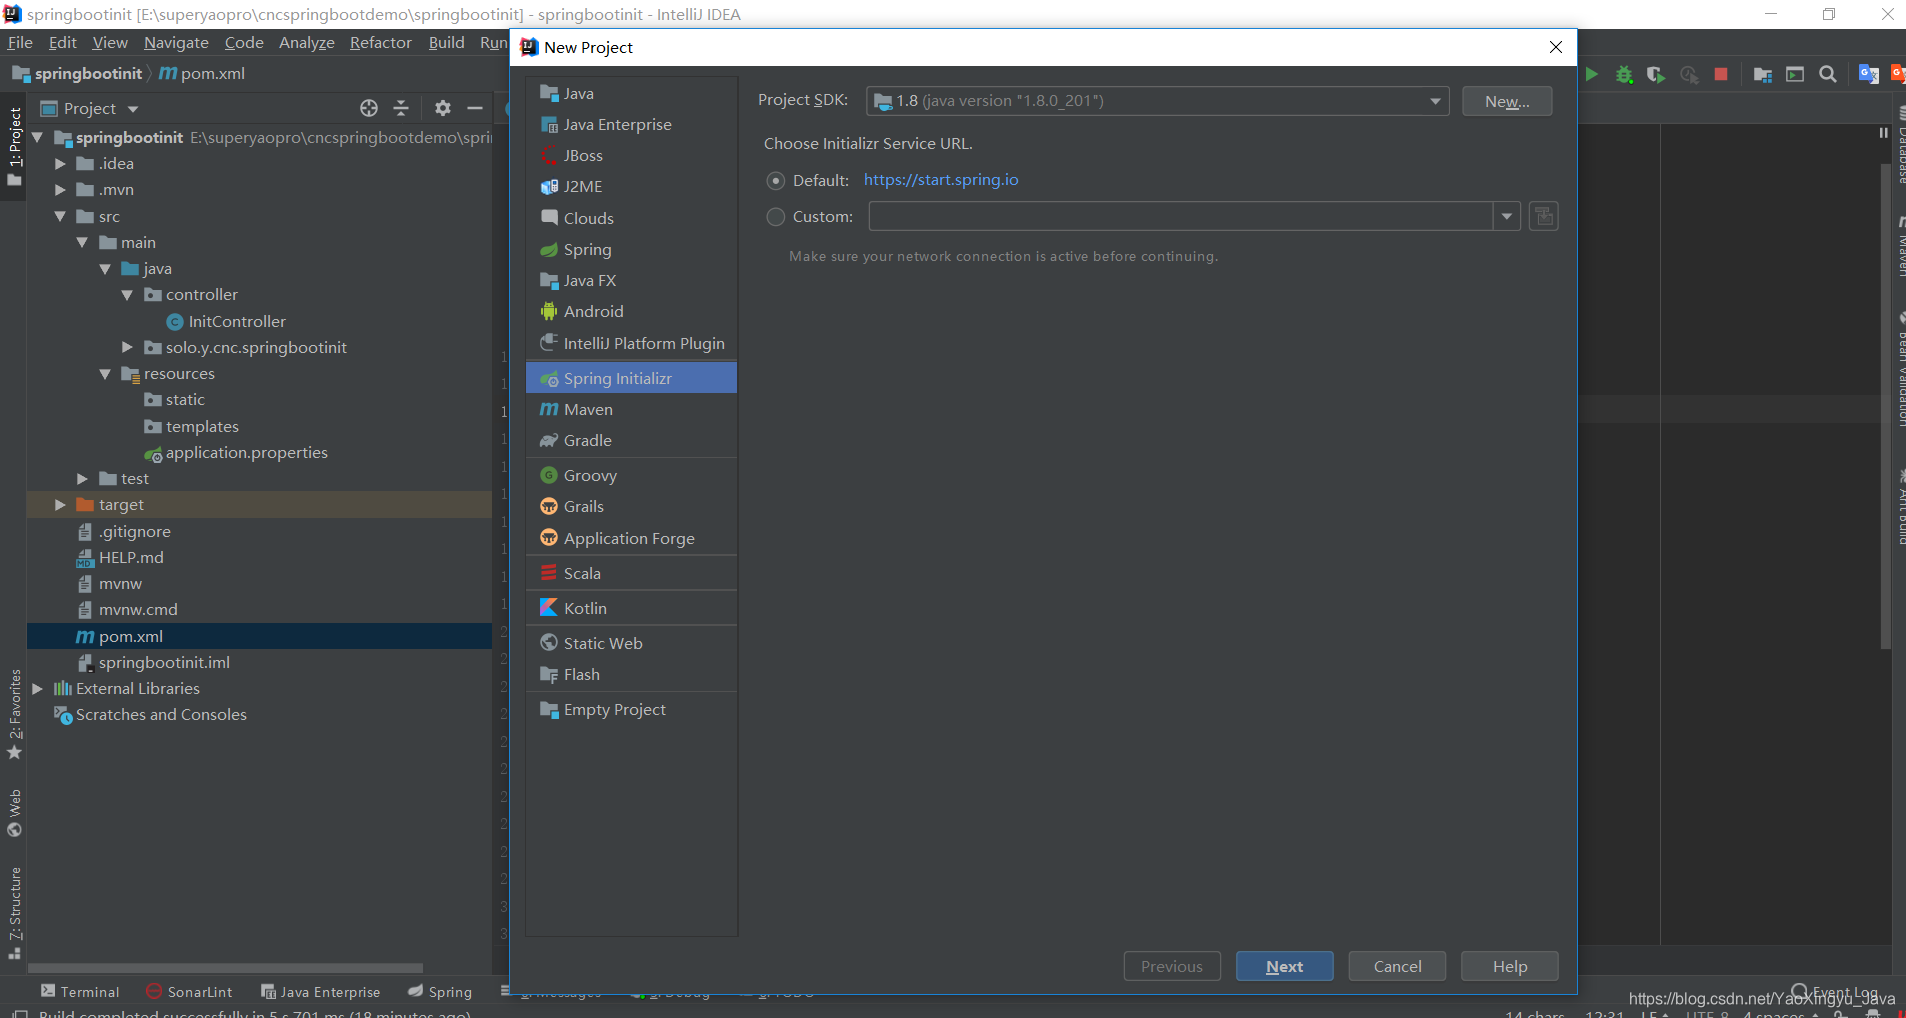Viewport: 1906px width, 1018px height.
Task: Open the Custom URL dropdown arrow
Action: 1507,216
